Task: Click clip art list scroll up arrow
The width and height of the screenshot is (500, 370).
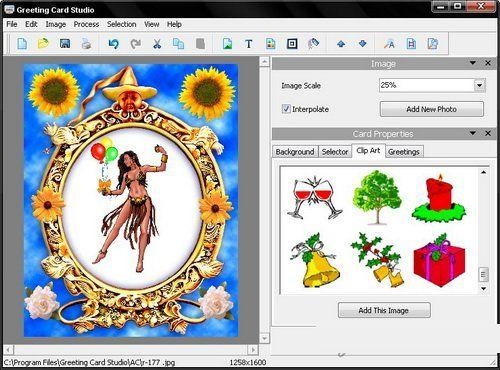Action: coord(483,172)
